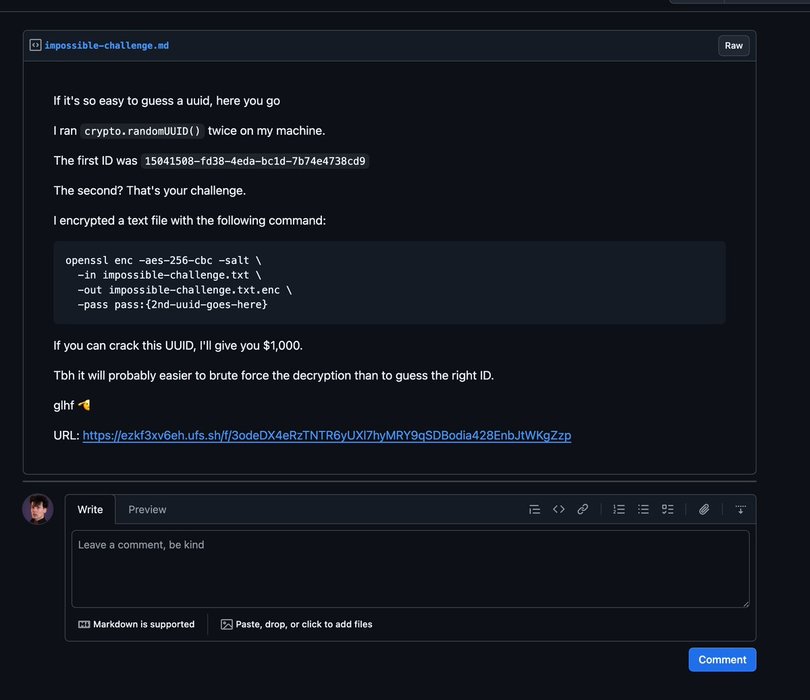This screenshot has width=810, height=700.
Task: Click the textarea resize handle corner
Action: pos(745,603)
